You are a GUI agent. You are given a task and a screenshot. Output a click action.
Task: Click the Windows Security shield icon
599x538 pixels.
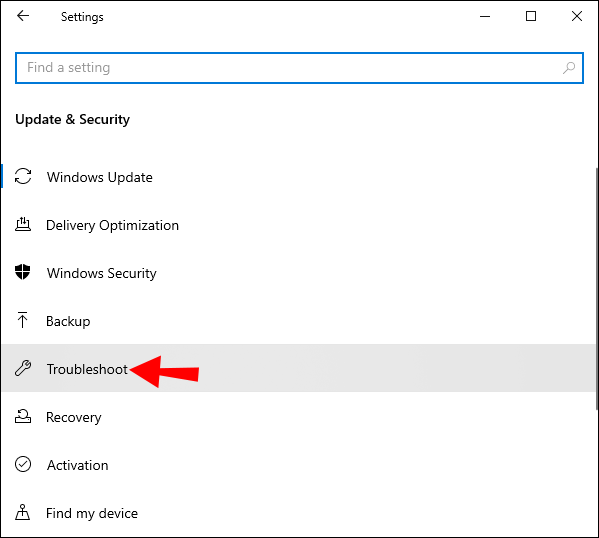tap(23, 272)
